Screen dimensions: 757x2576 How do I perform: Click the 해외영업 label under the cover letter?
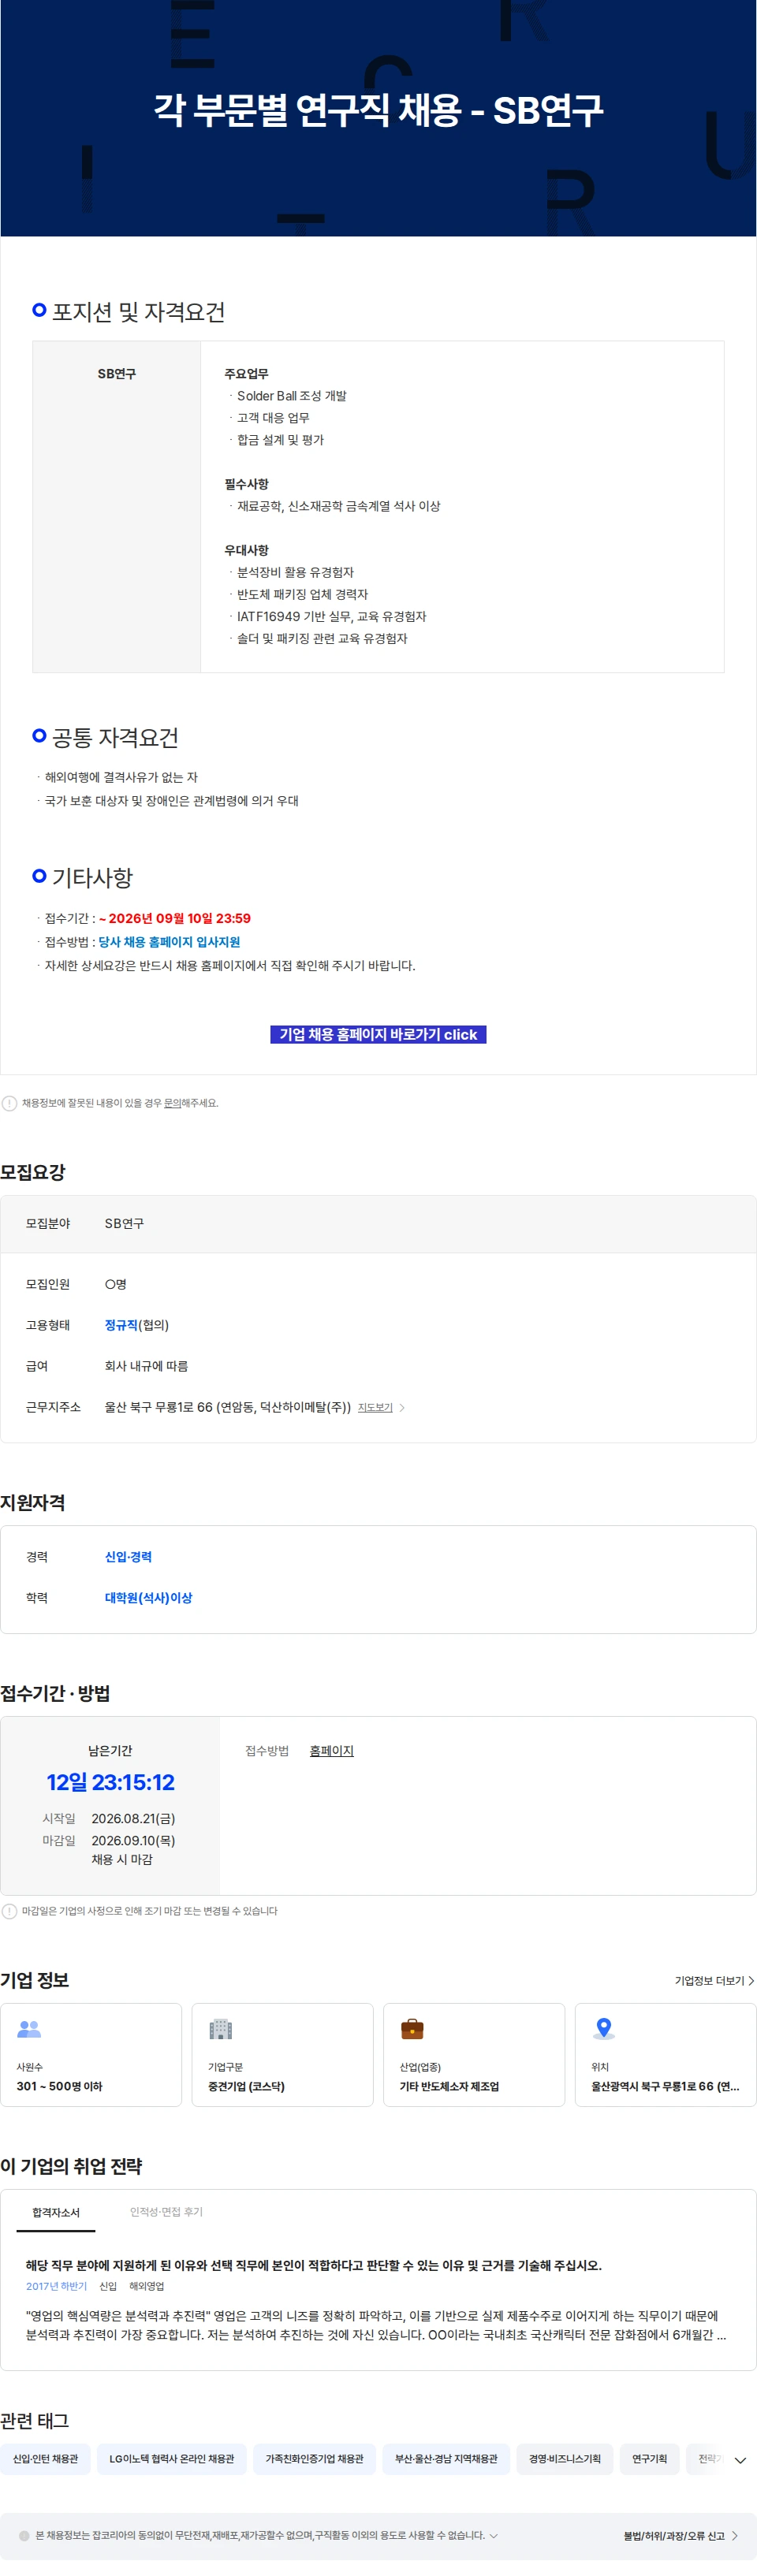(146, 2287)
